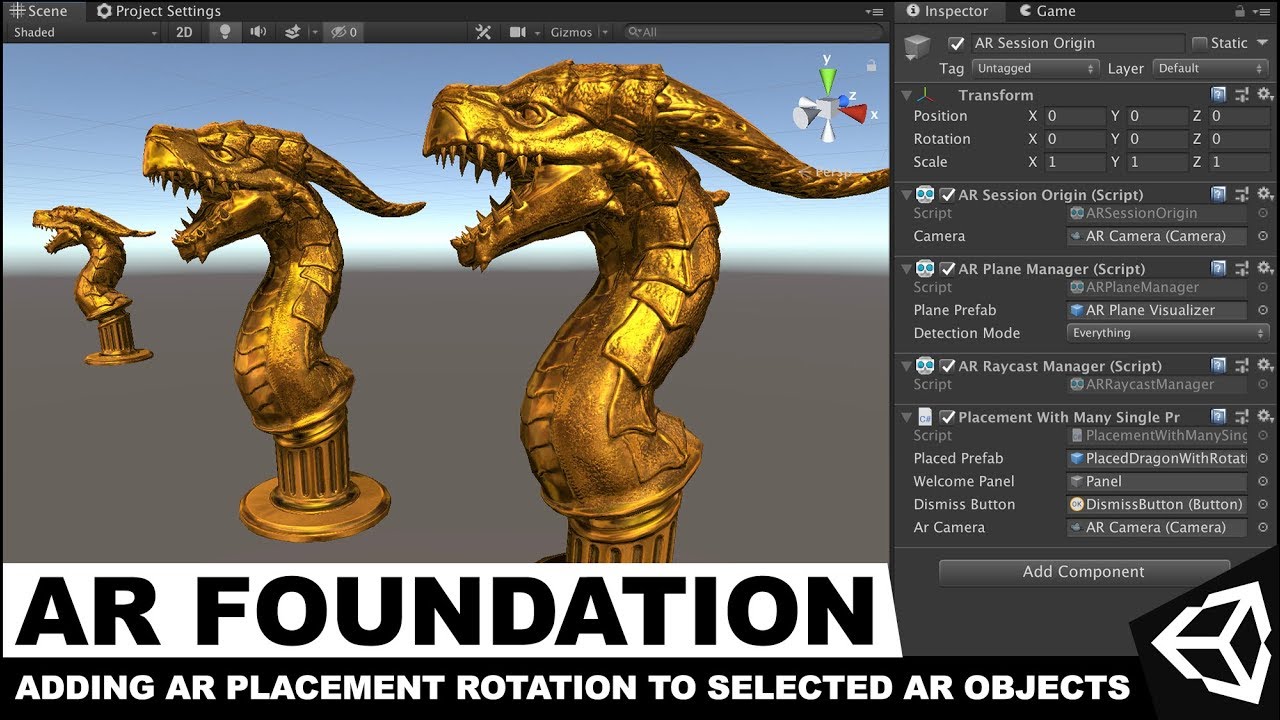Click the red X axis cone of the gizmo

(853, 112)
